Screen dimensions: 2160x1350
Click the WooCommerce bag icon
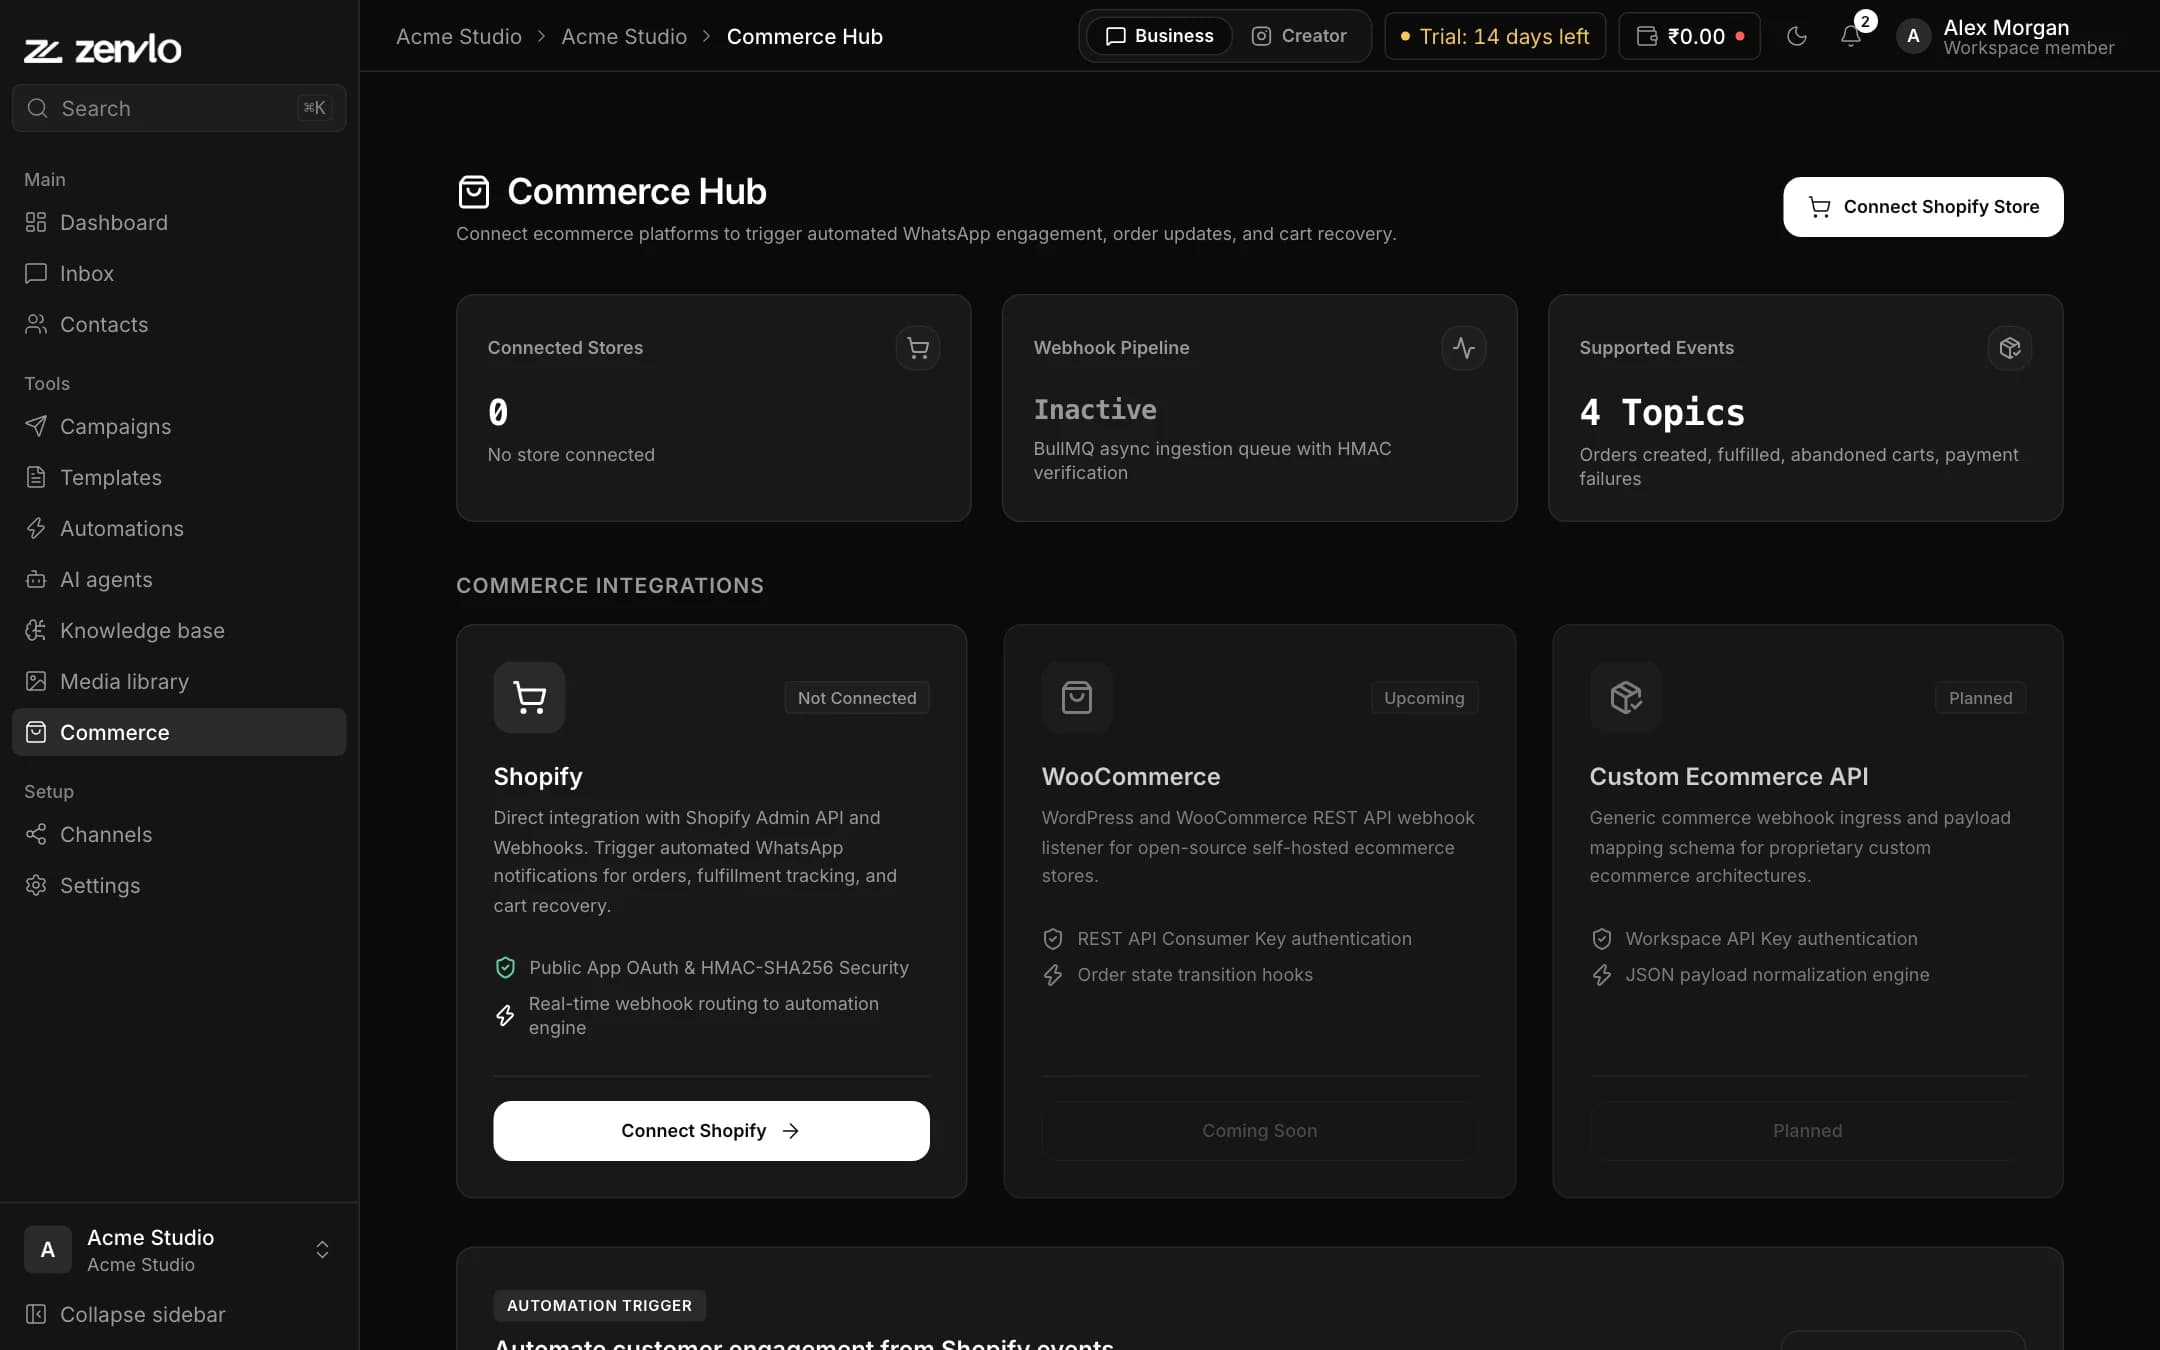click(1077, 697)
